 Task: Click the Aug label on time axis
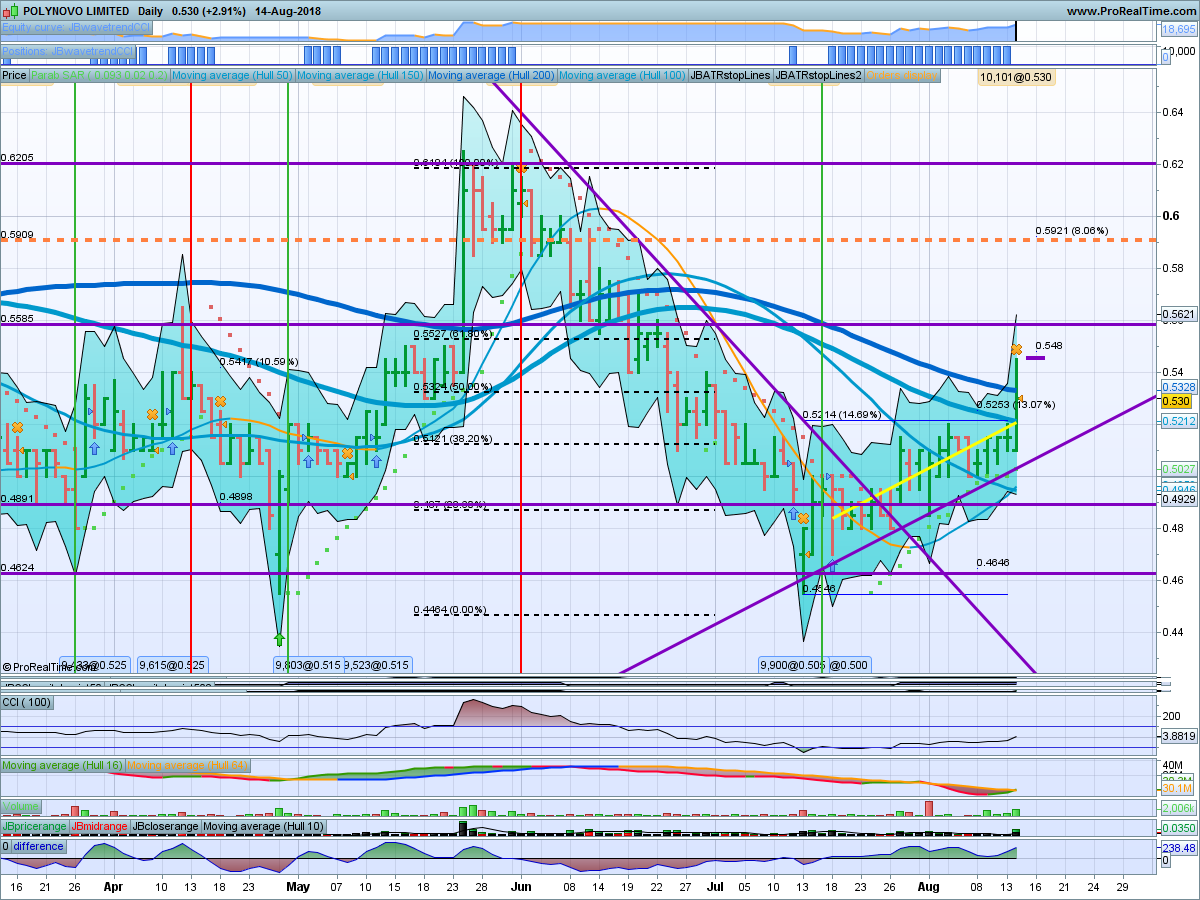(929, 885)
